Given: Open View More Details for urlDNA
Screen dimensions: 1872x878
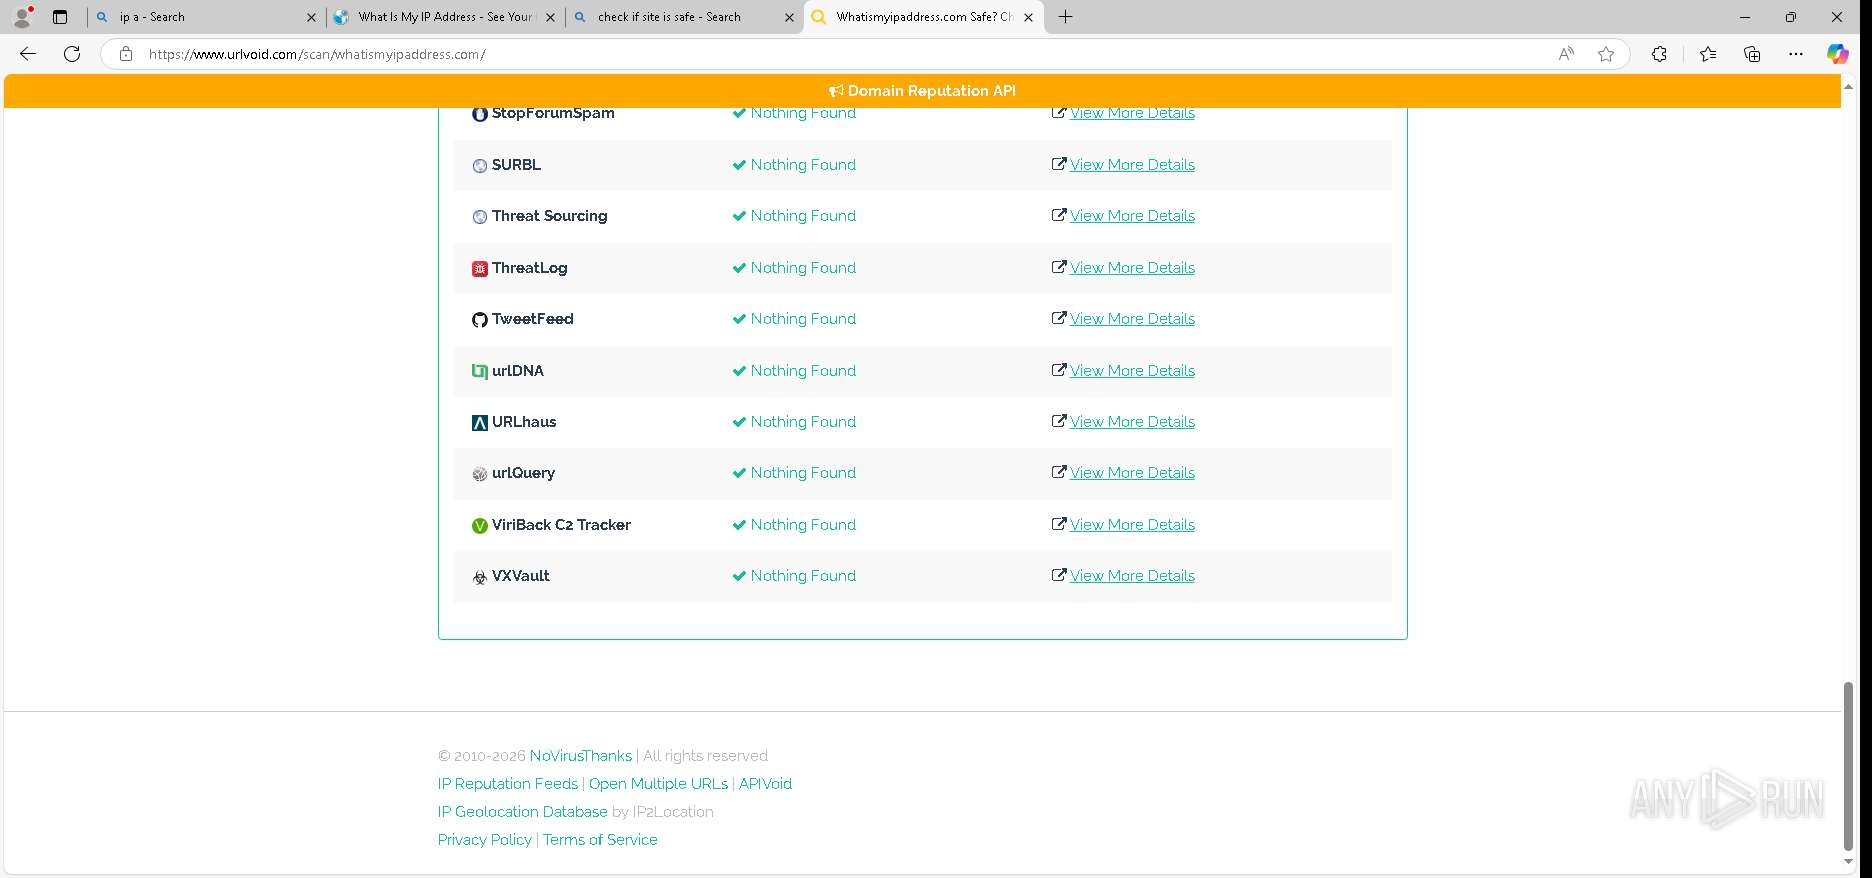Looking at the screenshot, I should 1132,371.
